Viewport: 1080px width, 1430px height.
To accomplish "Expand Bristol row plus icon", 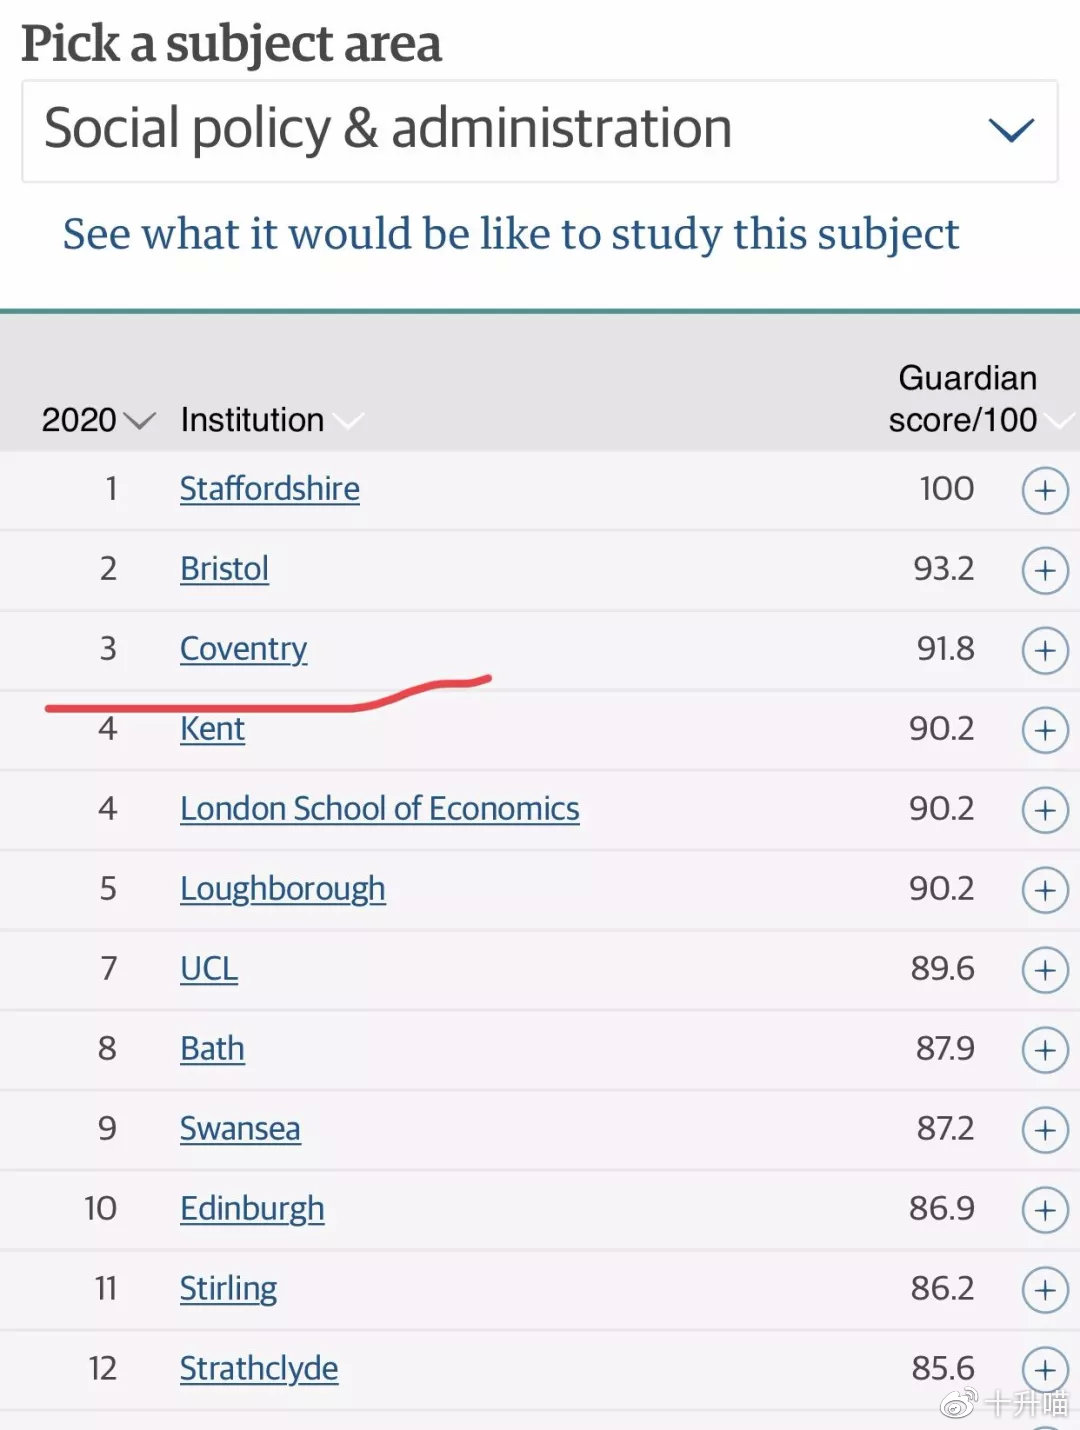I will (x=1045, y=571).
